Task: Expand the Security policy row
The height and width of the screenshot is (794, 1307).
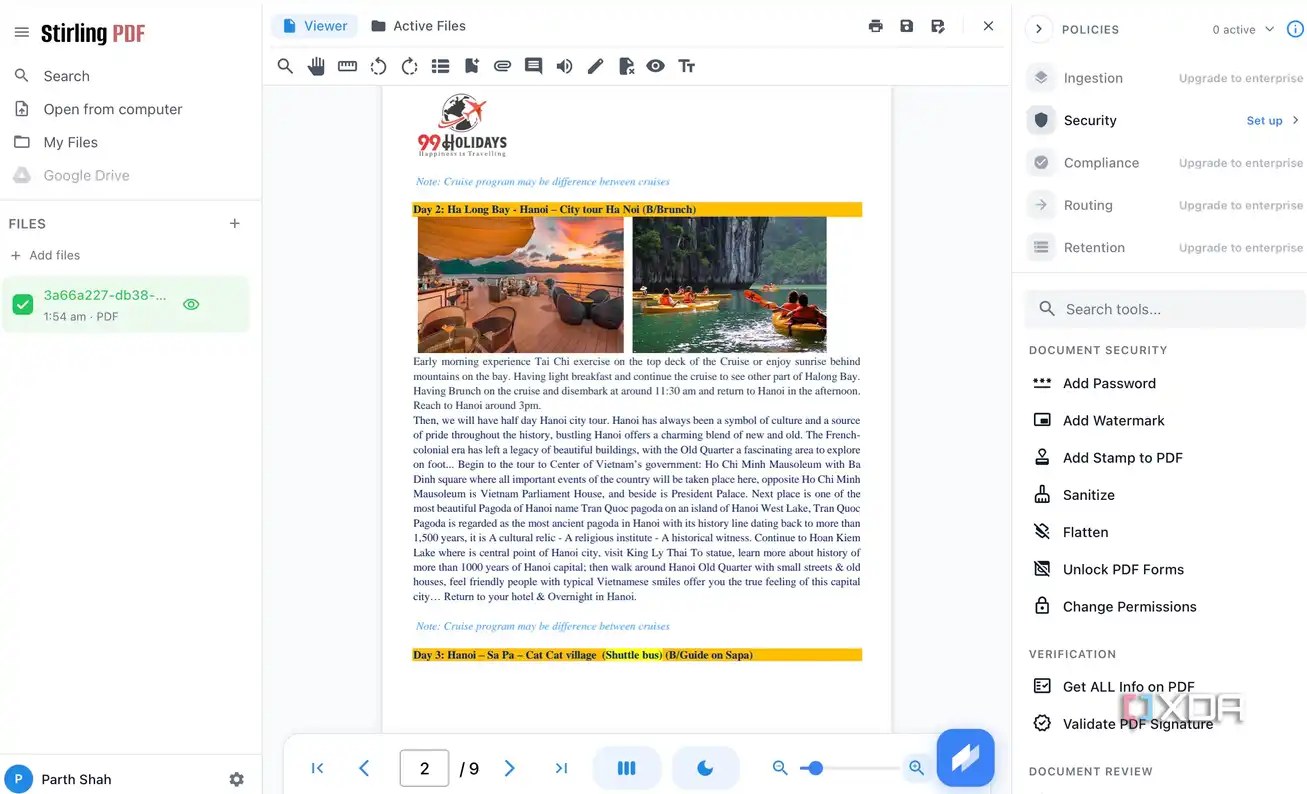Action: [x=1165, y=120]
